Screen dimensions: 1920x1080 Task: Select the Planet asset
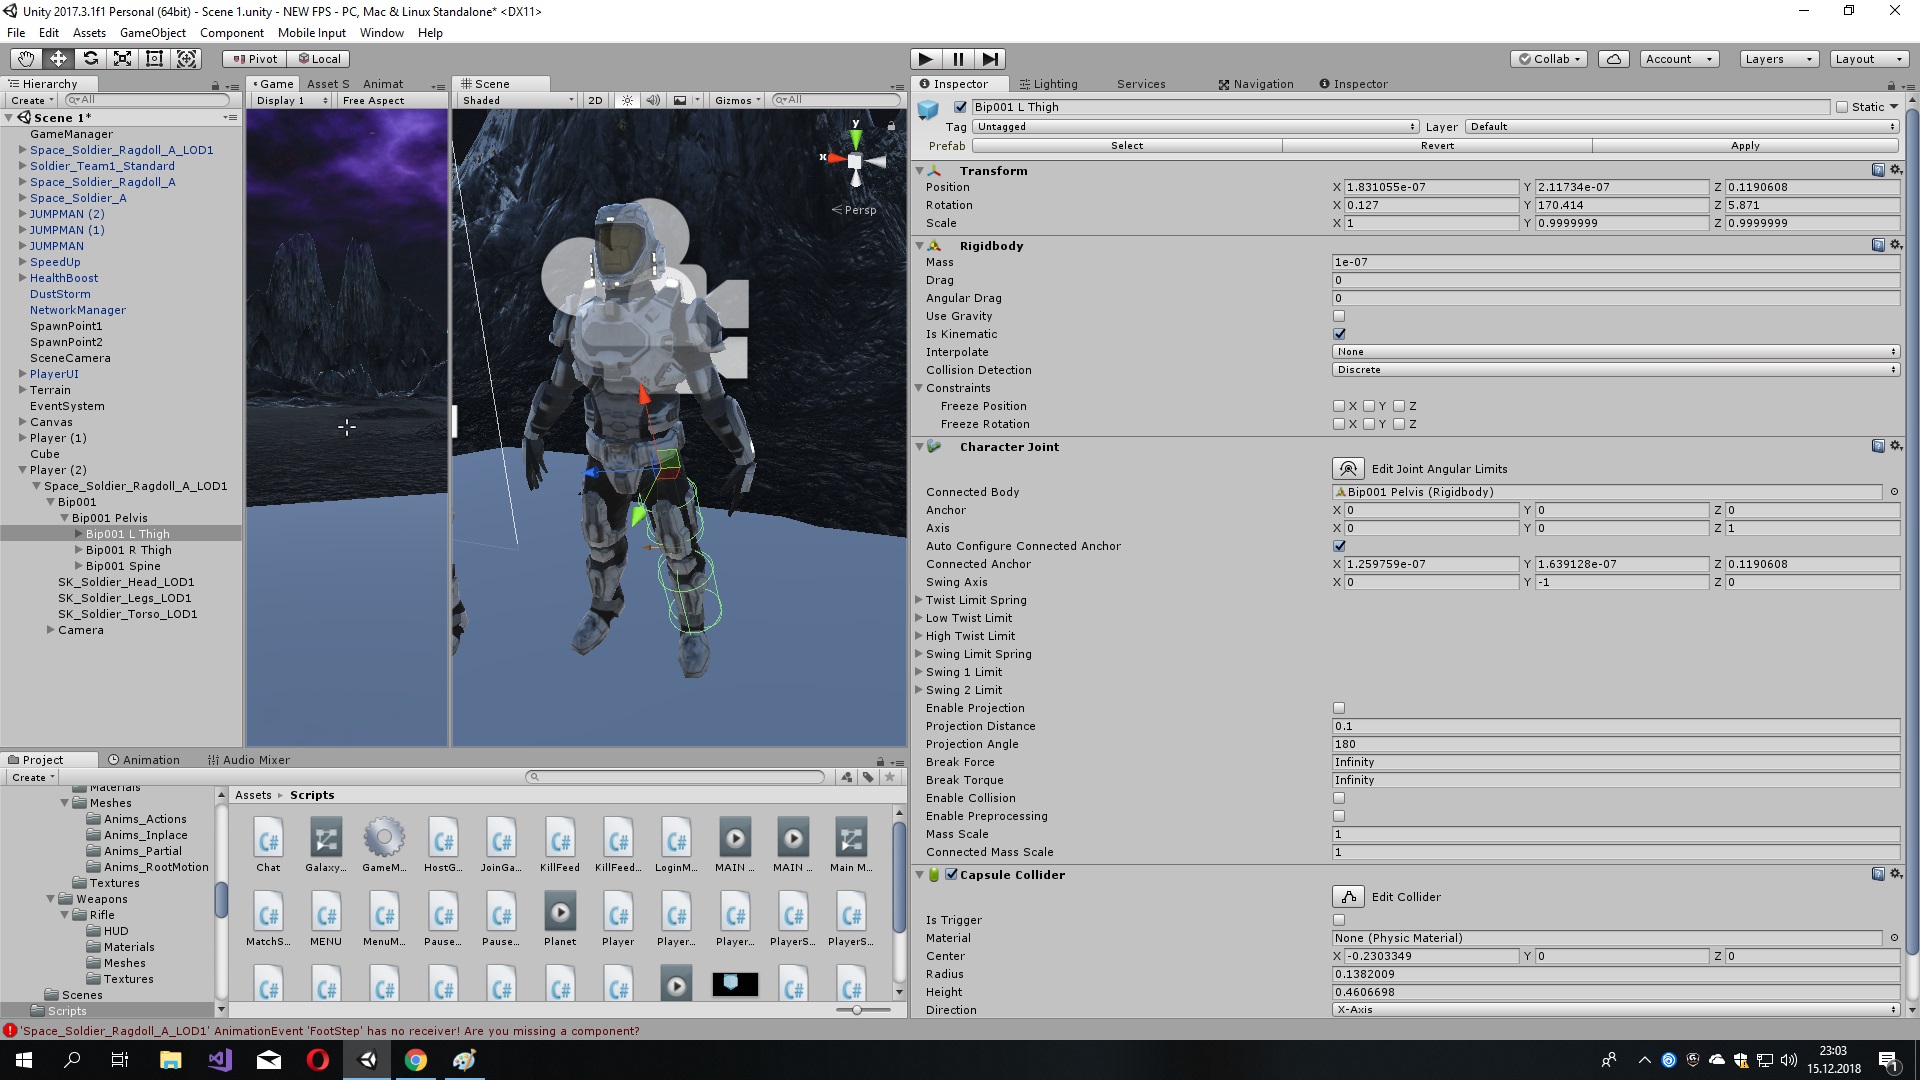click(x=560, y=919)
